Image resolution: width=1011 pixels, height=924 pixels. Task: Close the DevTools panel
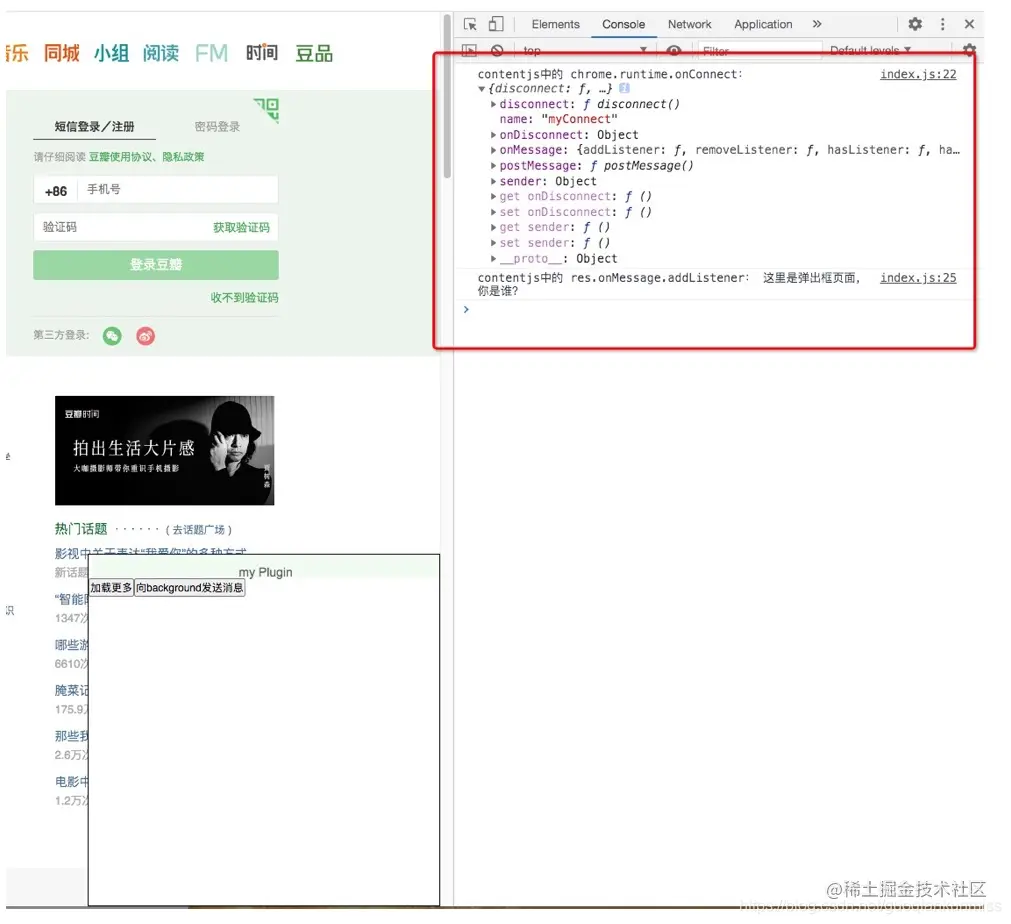pos(969,24)
